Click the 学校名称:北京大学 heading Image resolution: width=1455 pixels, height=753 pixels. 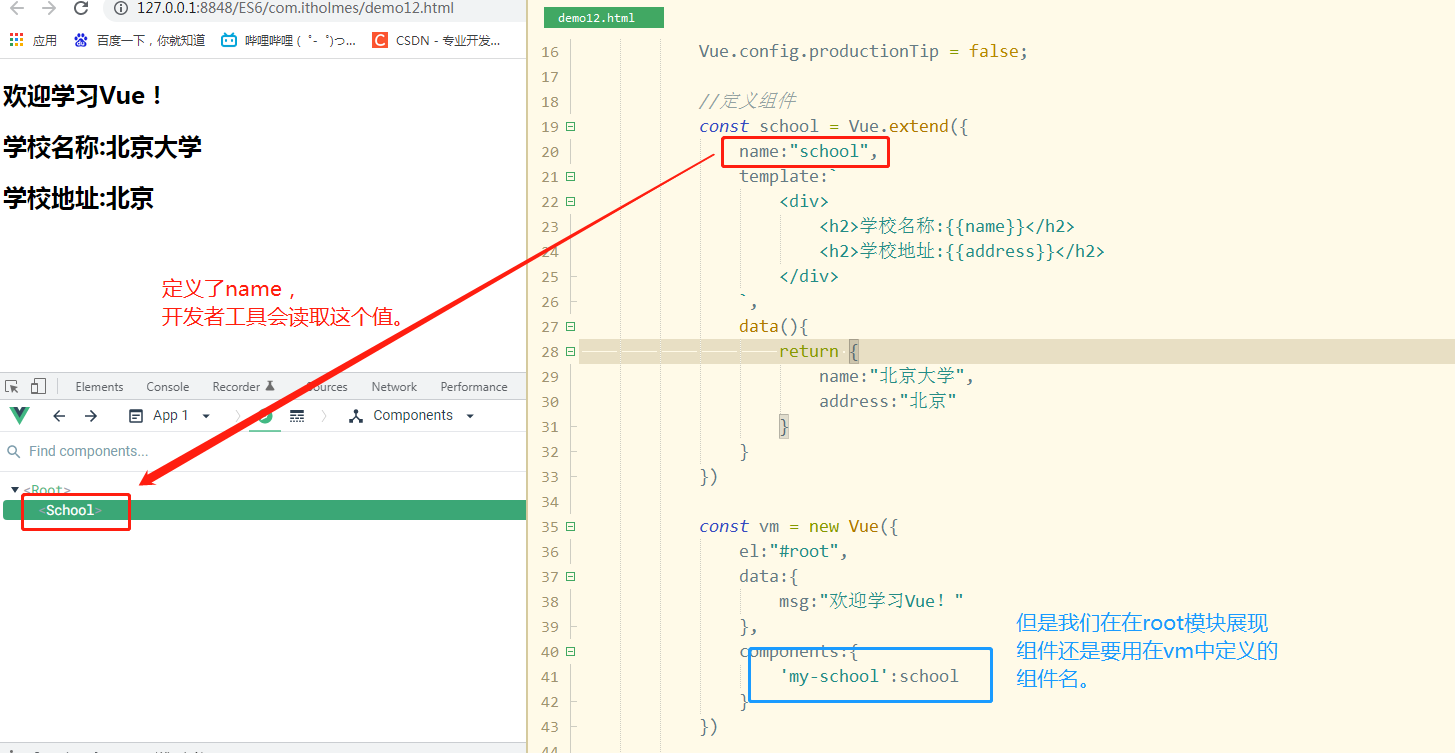coord(103,147)
